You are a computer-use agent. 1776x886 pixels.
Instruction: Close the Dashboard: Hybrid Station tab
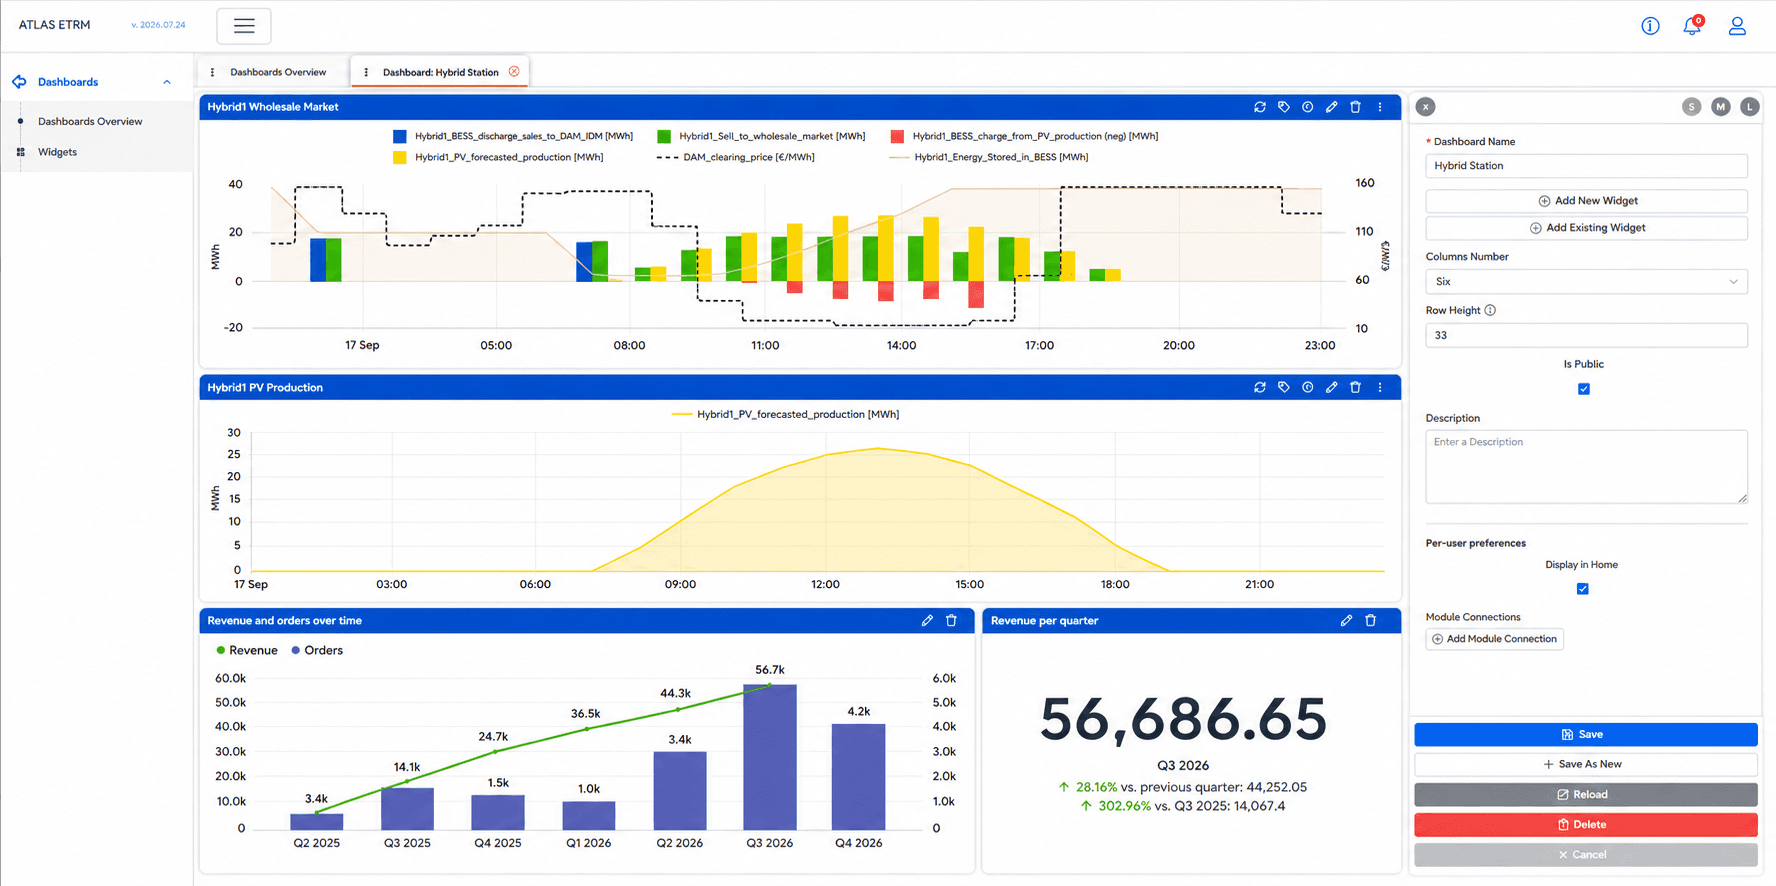pyautogui.click(x=514, y=71)
